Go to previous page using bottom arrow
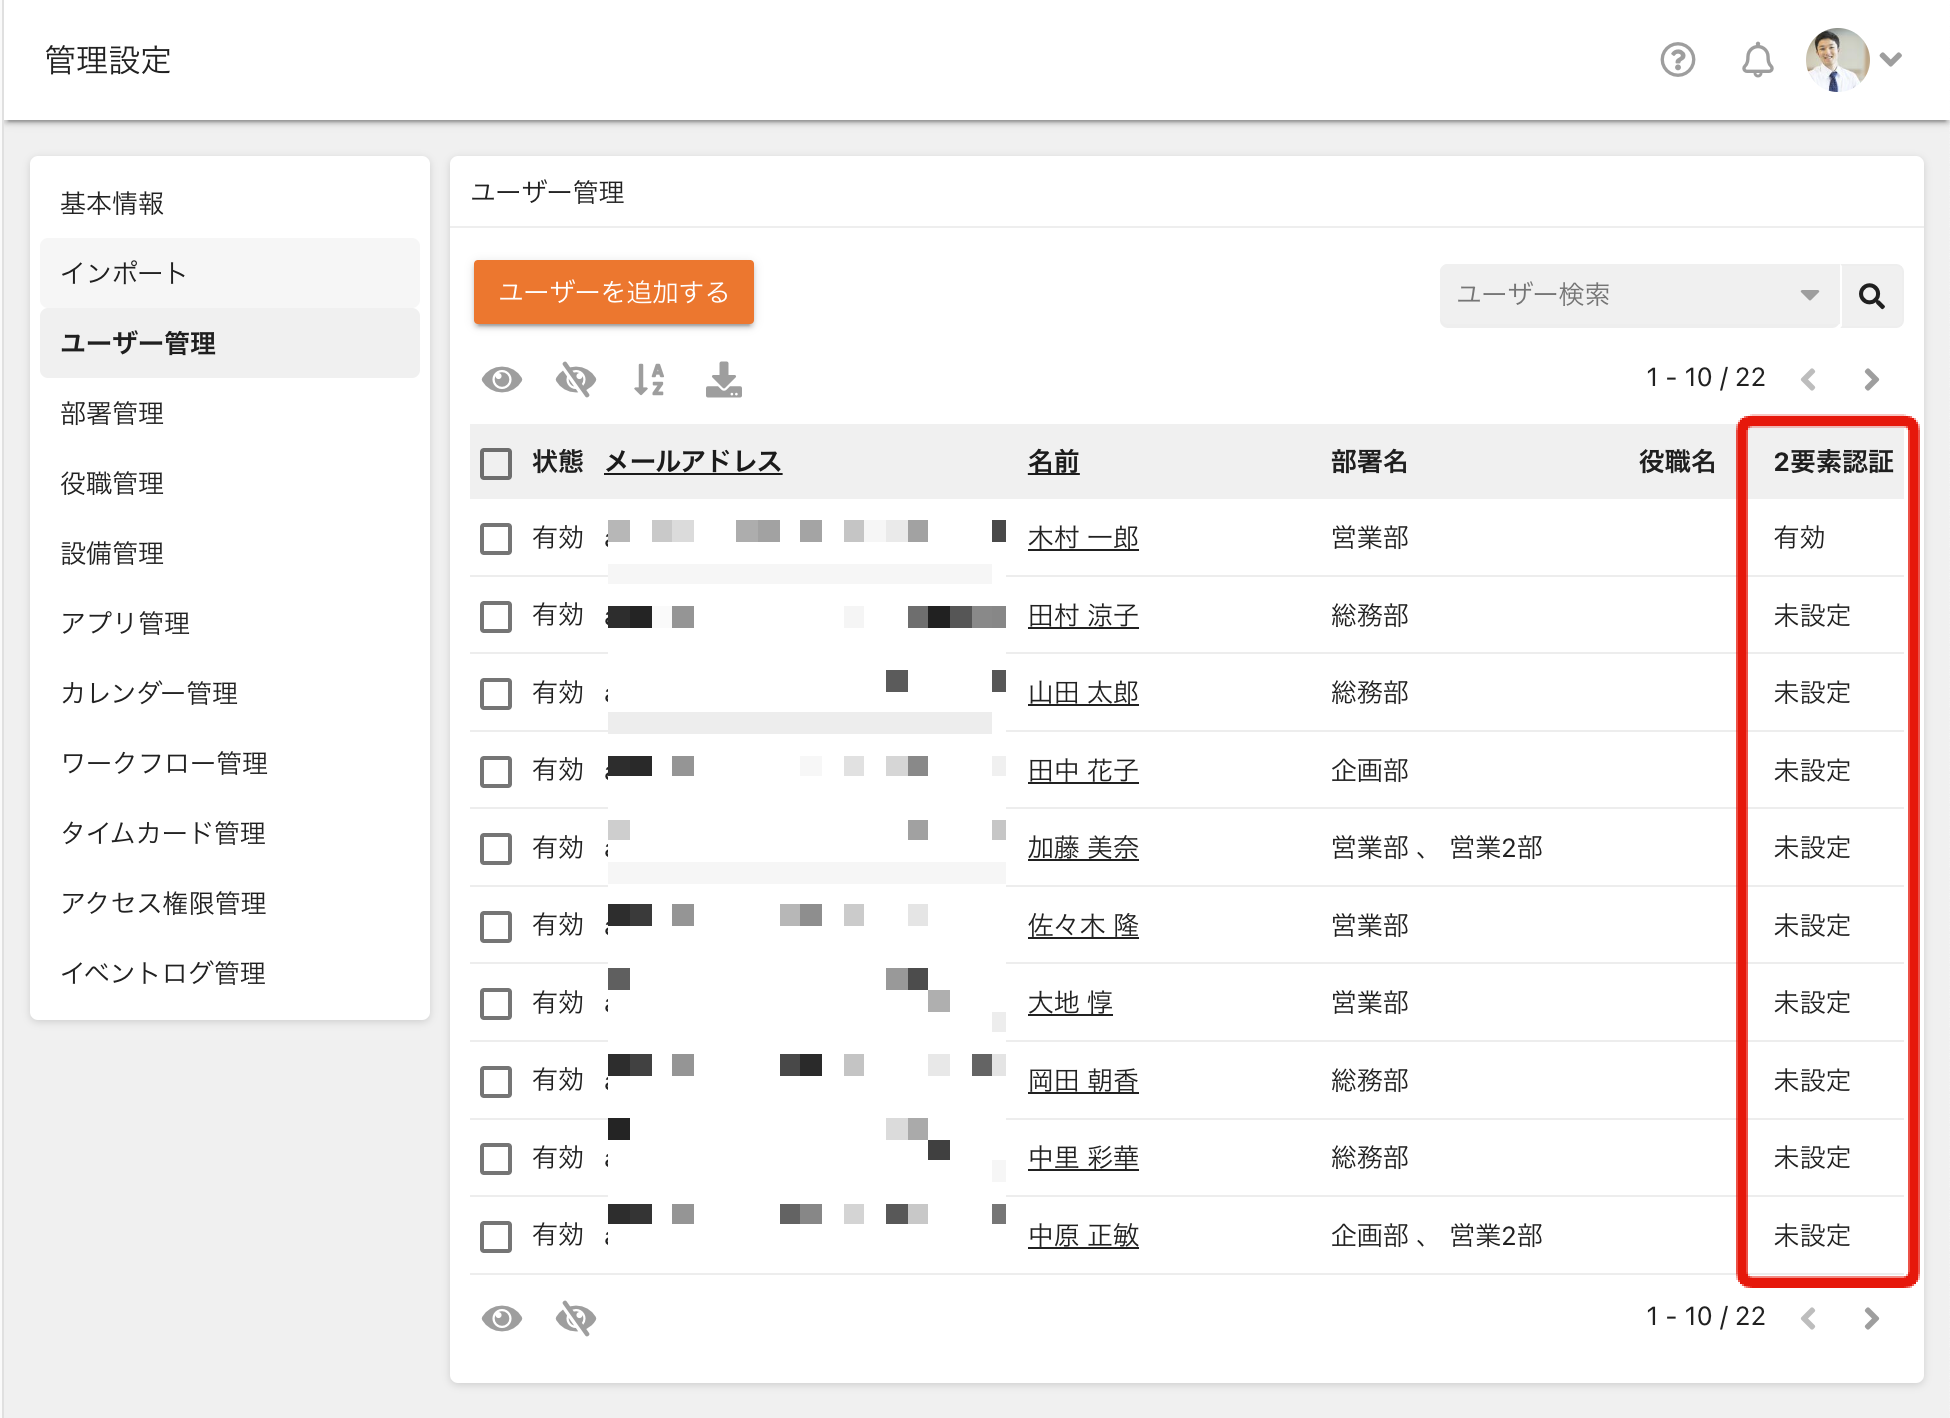This screenshot has height=1418, width=1950. tap(1808, 1318)
